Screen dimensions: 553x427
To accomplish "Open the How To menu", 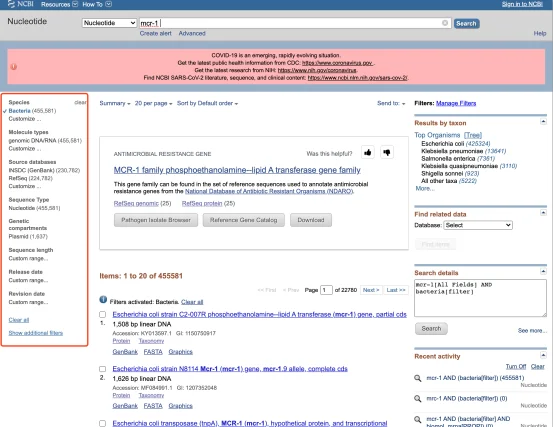I will pos(97,4).
